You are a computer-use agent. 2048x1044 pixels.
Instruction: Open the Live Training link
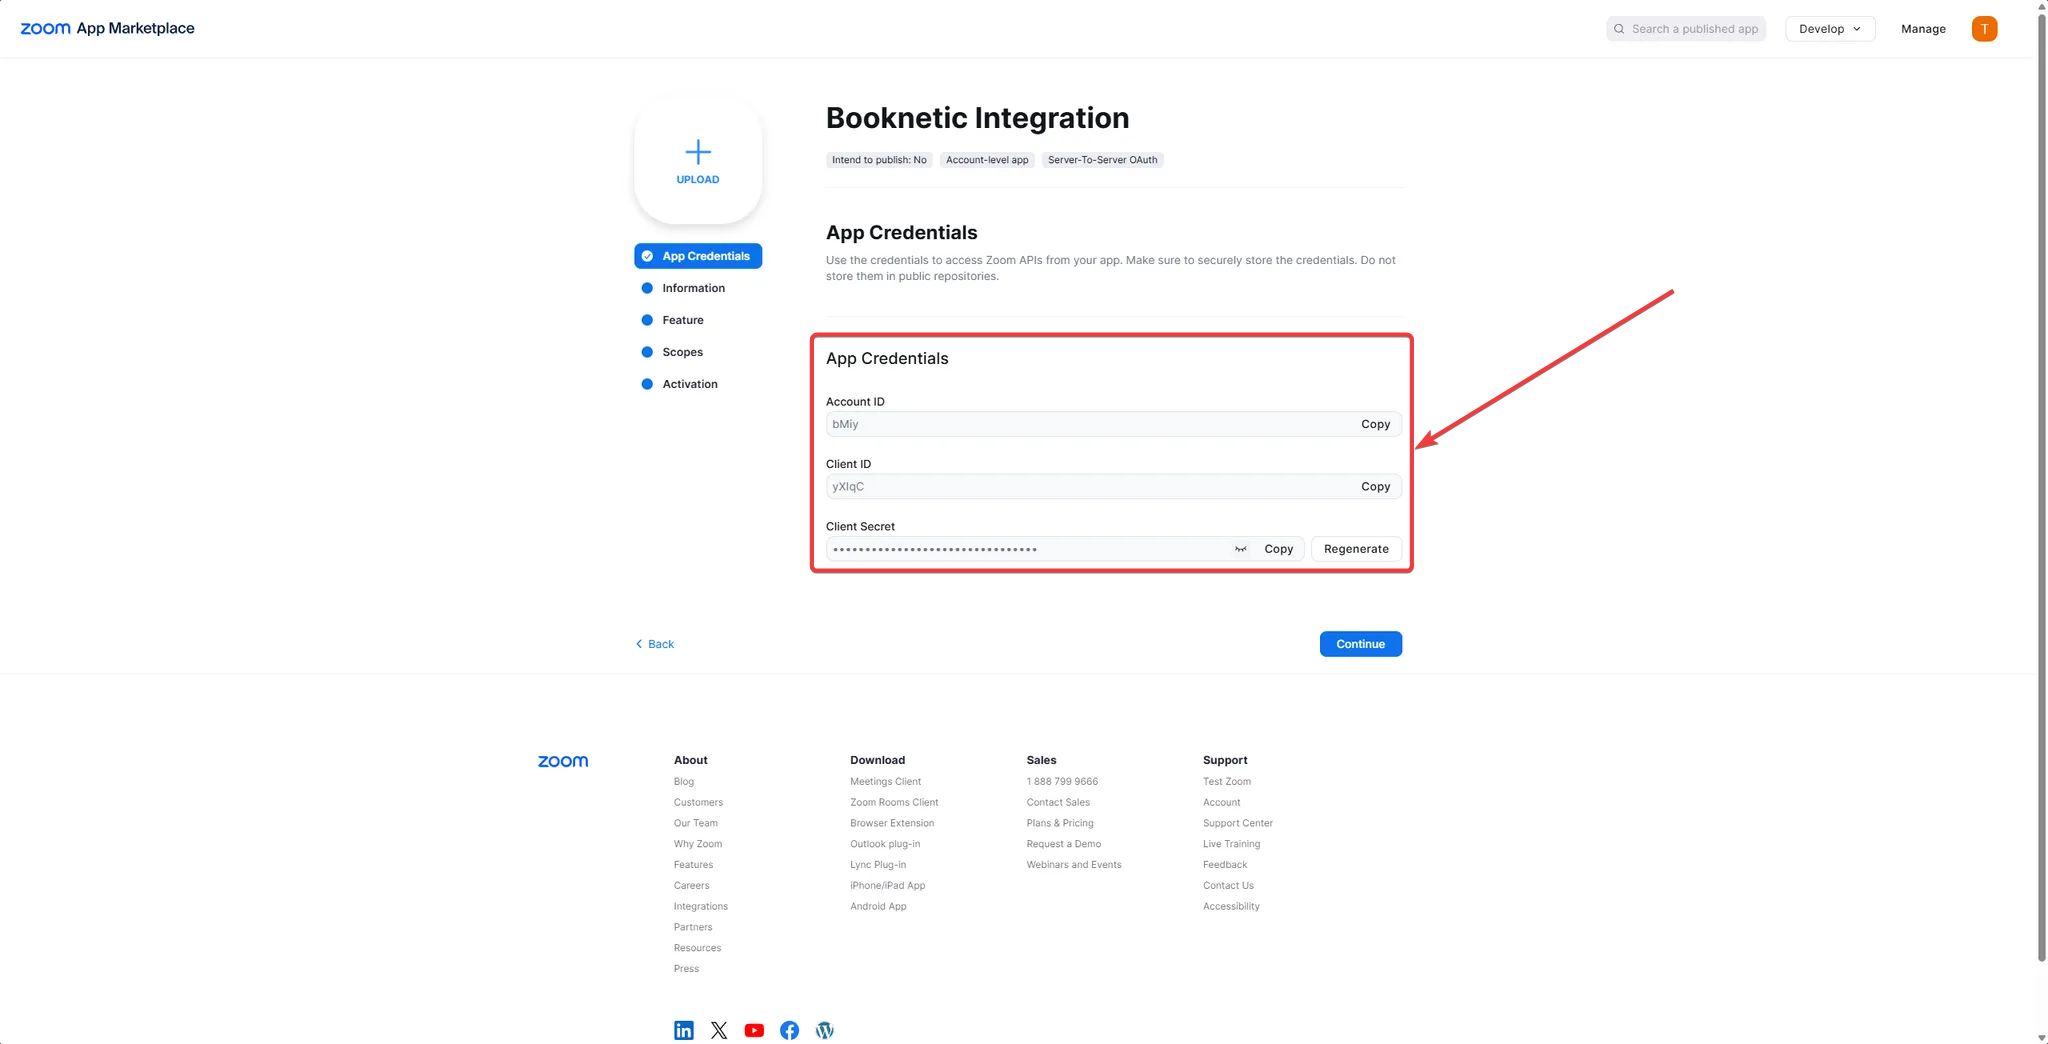[1231, 844]
